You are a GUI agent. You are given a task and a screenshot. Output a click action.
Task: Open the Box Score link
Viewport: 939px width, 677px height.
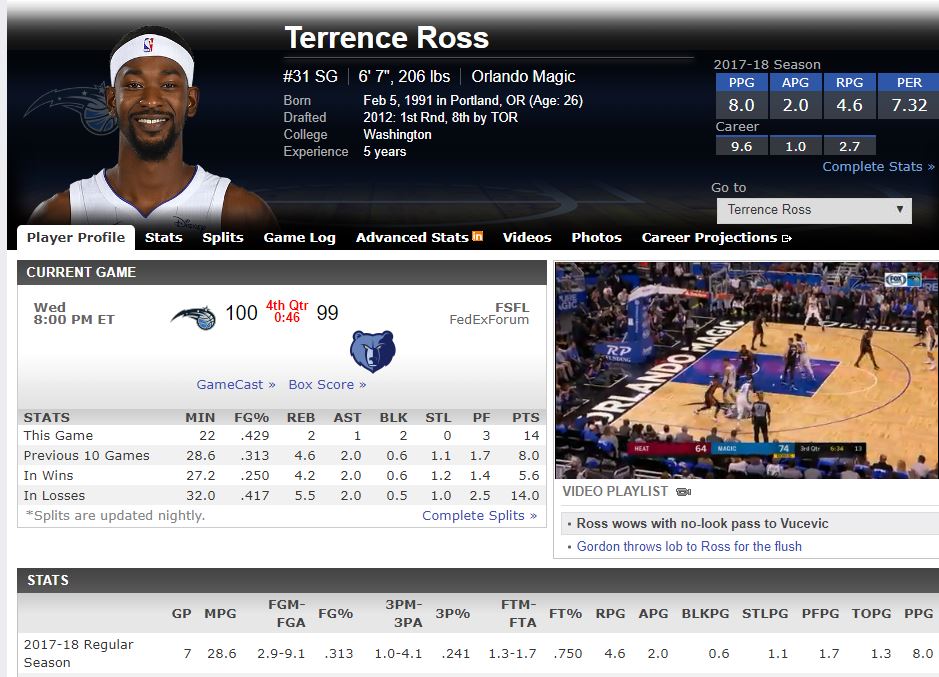click(327, 385)
